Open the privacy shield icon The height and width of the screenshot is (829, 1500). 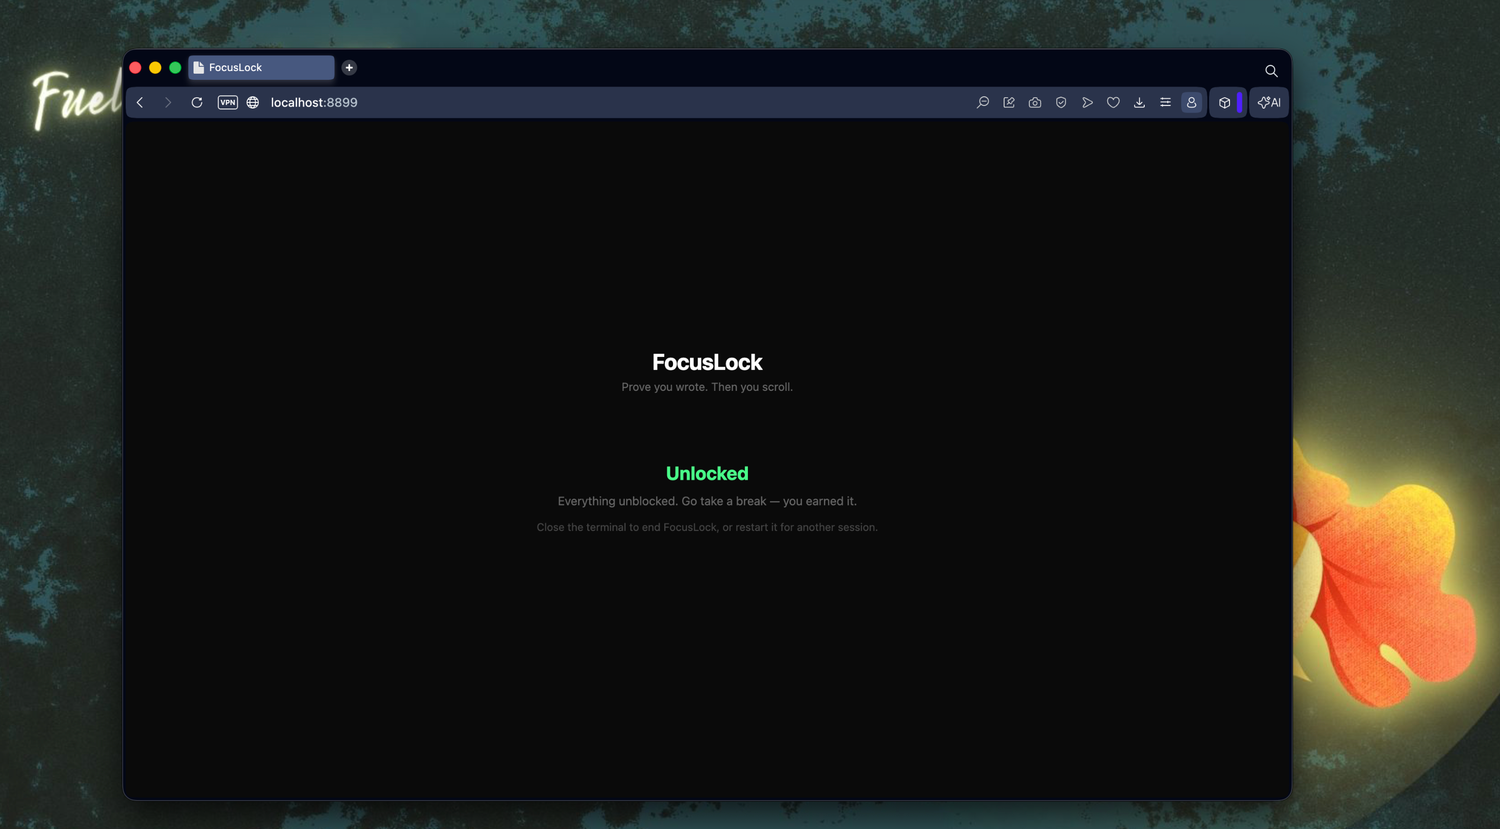[x=1061, y=103]
